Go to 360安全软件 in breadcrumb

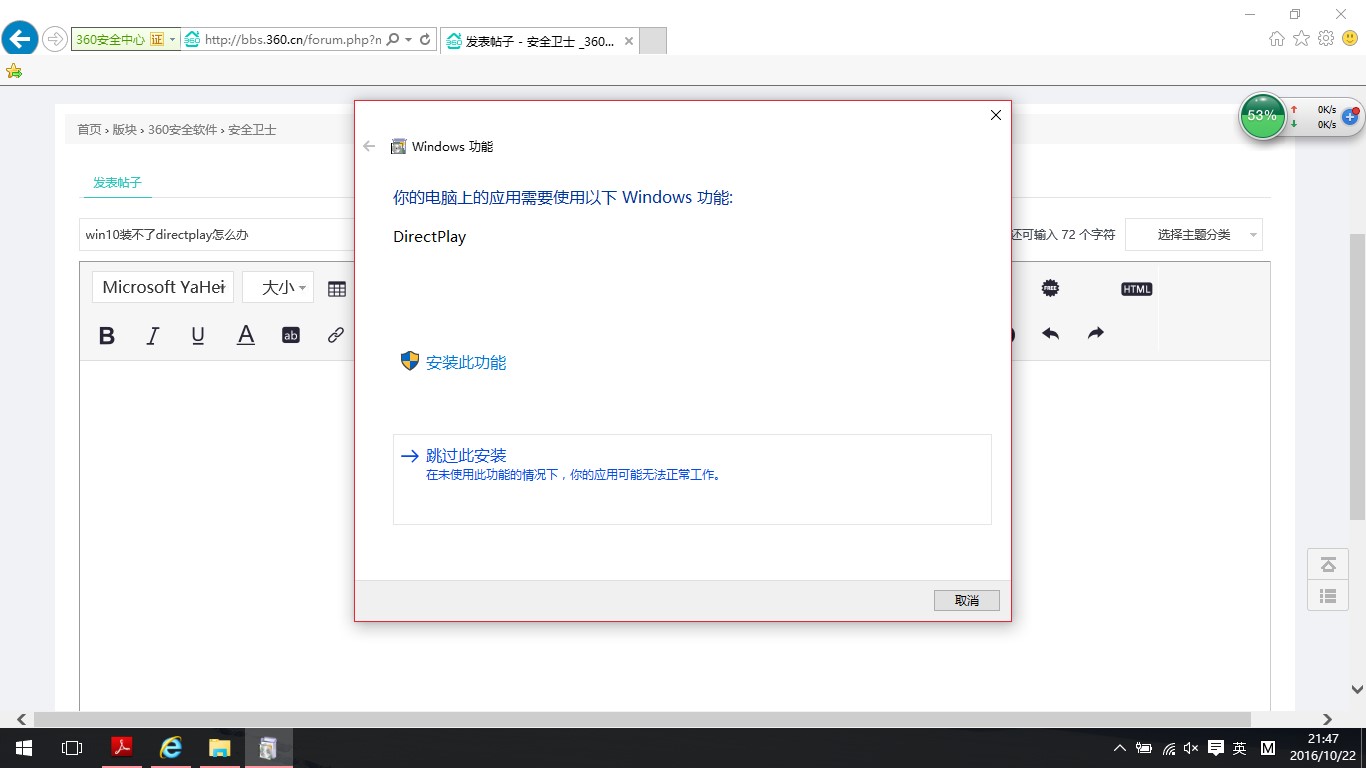[x=182, y=129]
